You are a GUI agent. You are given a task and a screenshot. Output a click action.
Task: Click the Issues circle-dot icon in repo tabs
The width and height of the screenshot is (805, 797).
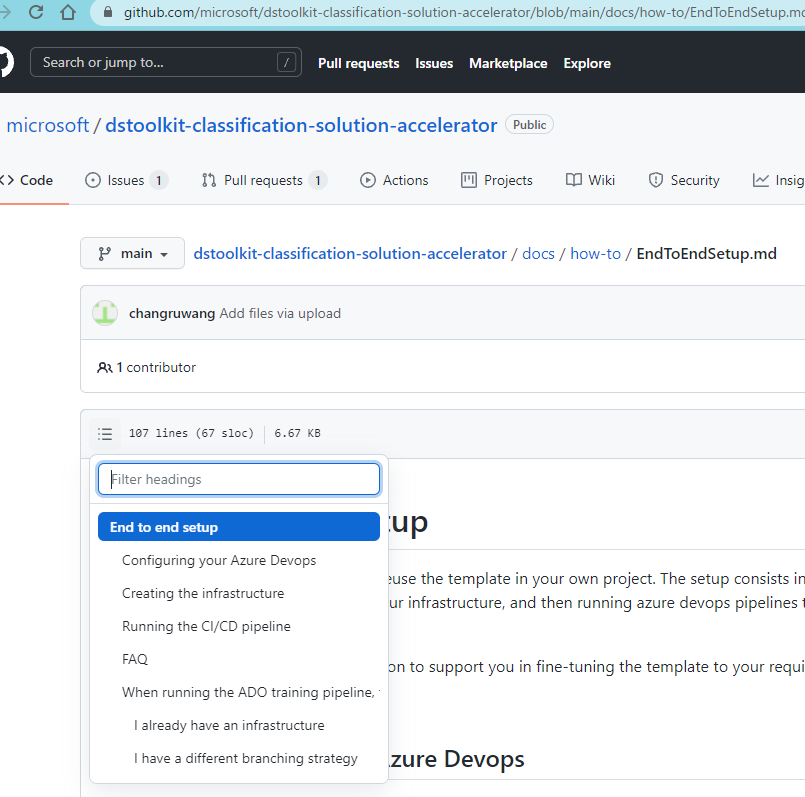[x=93, y=180]
